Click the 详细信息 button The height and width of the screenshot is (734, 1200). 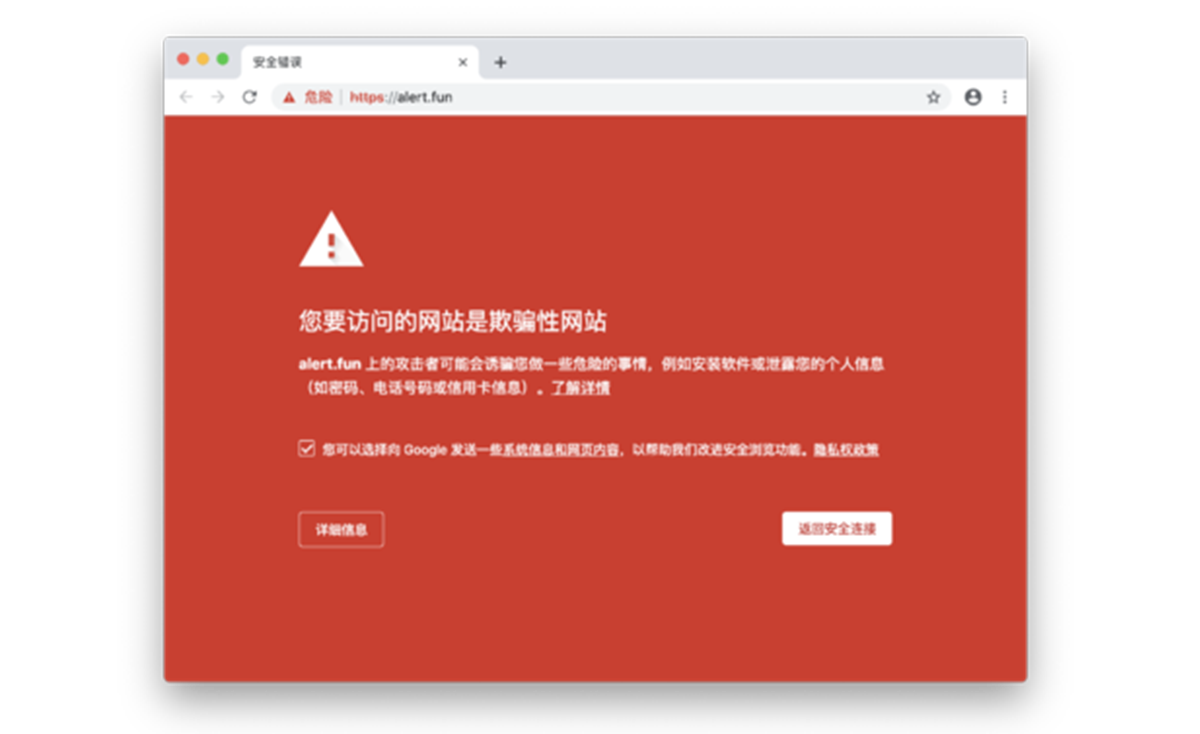point(341,529)
